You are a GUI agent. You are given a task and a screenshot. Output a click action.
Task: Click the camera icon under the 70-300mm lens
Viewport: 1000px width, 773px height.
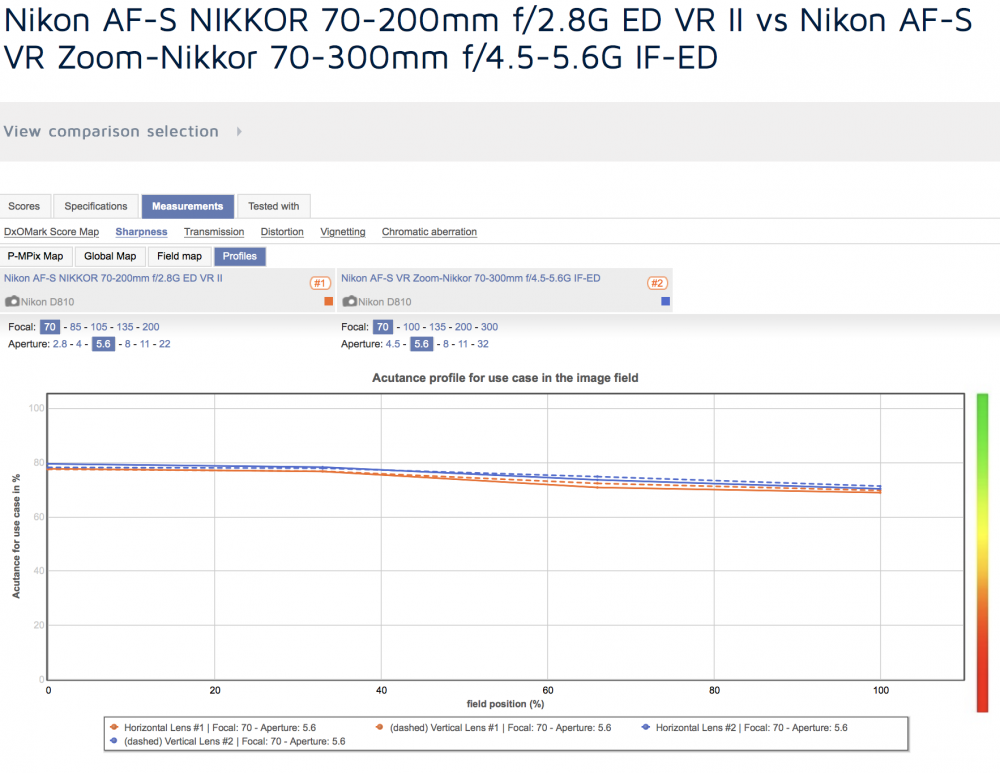tap(349, 301)
